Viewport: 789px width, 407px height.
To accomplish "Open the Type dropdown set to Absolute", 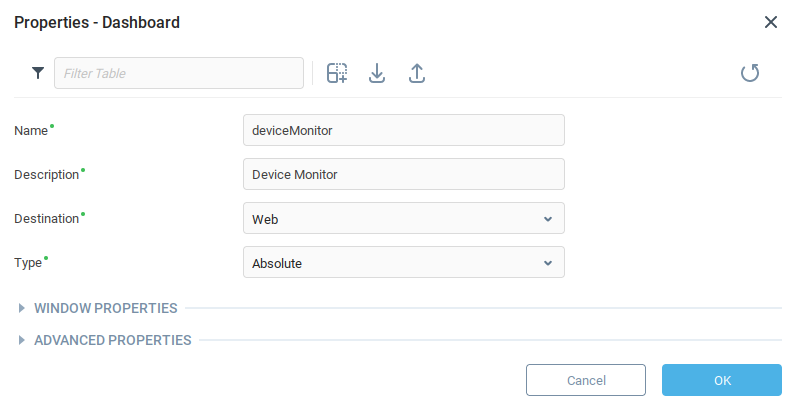I will pos(403,262).
